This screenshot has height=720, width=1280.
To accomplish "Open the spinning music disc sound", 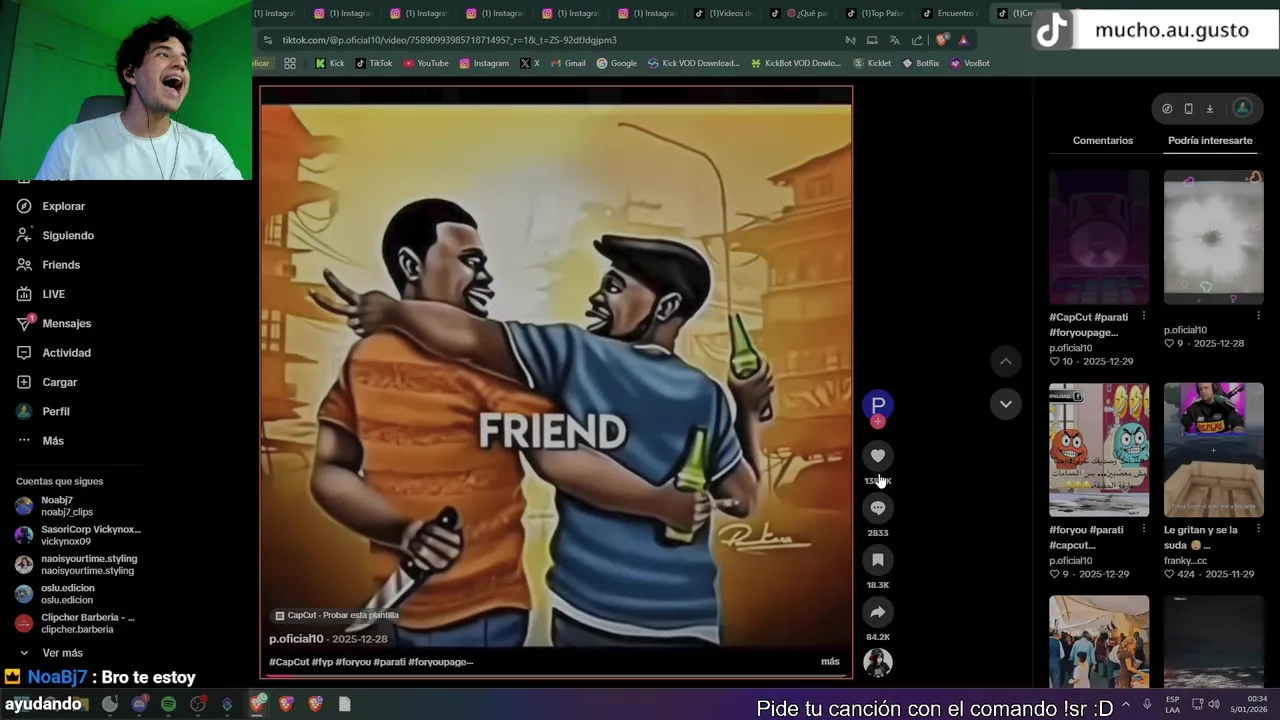I will click(x=878, y=662).
